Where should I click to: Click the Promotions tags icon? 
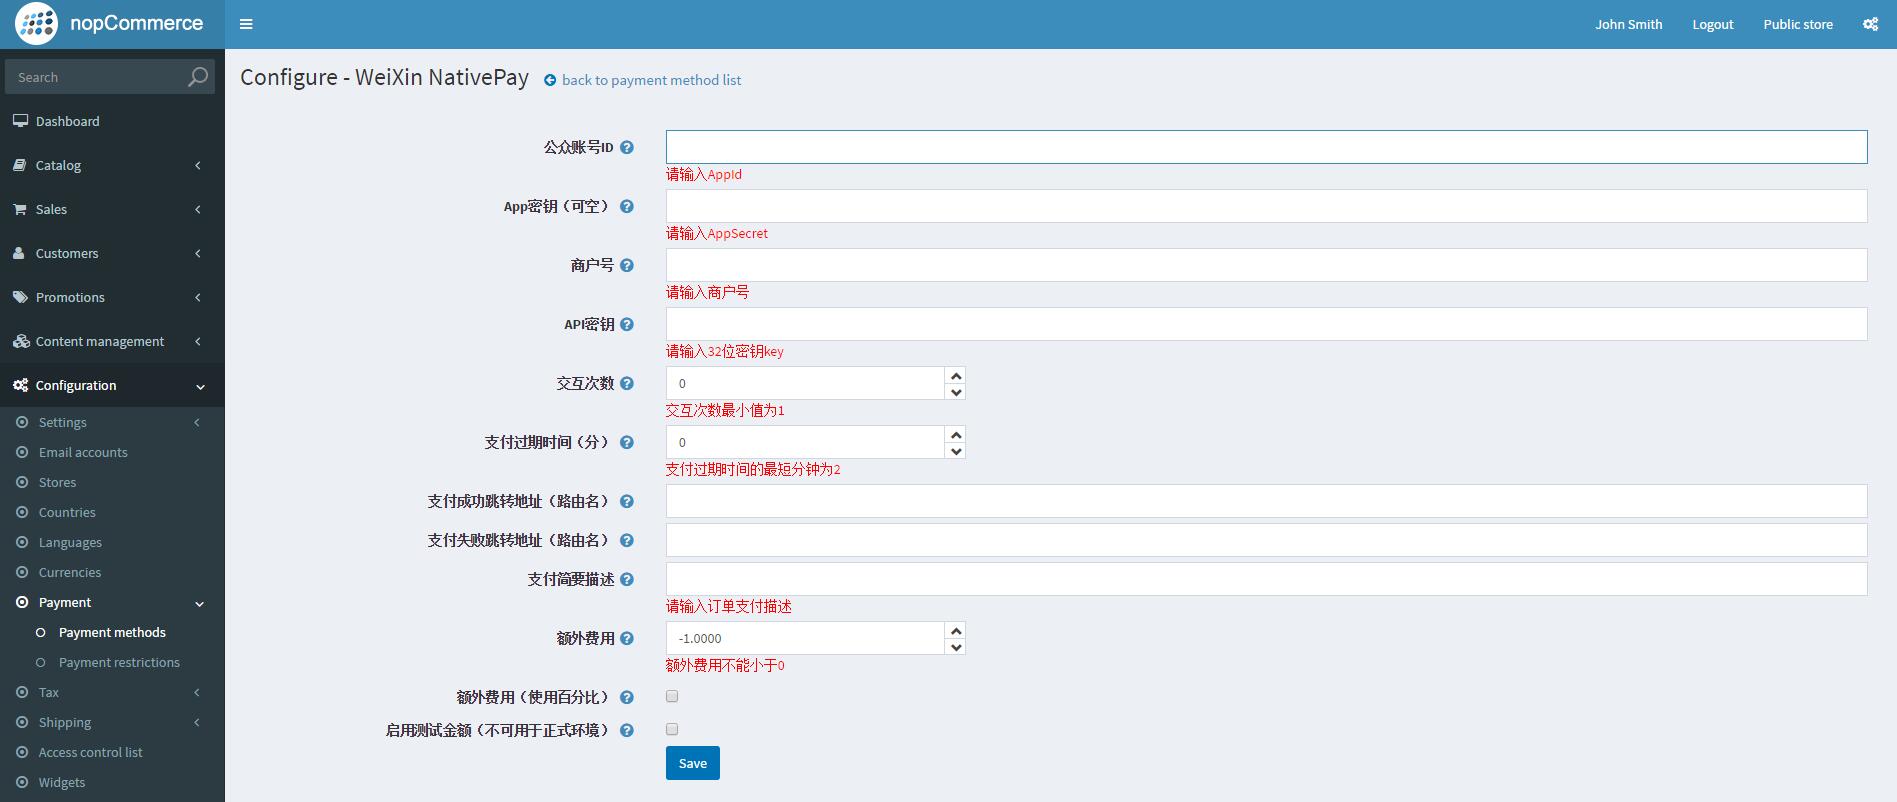[x=20, y=297]
